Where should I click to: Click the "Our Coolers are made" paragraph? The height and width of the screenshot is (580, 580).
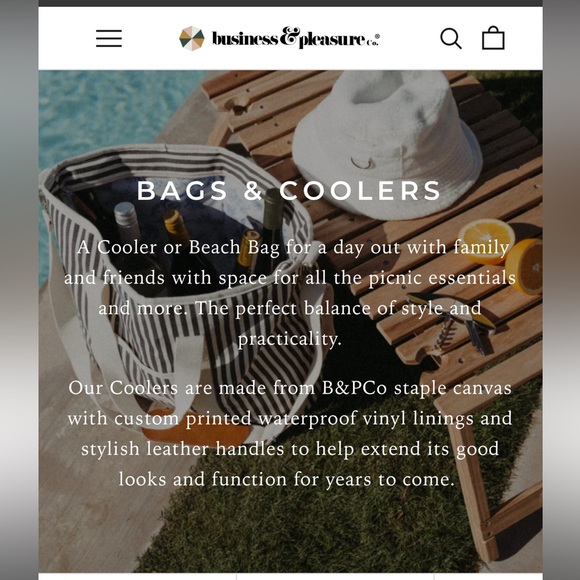[290, 434]
